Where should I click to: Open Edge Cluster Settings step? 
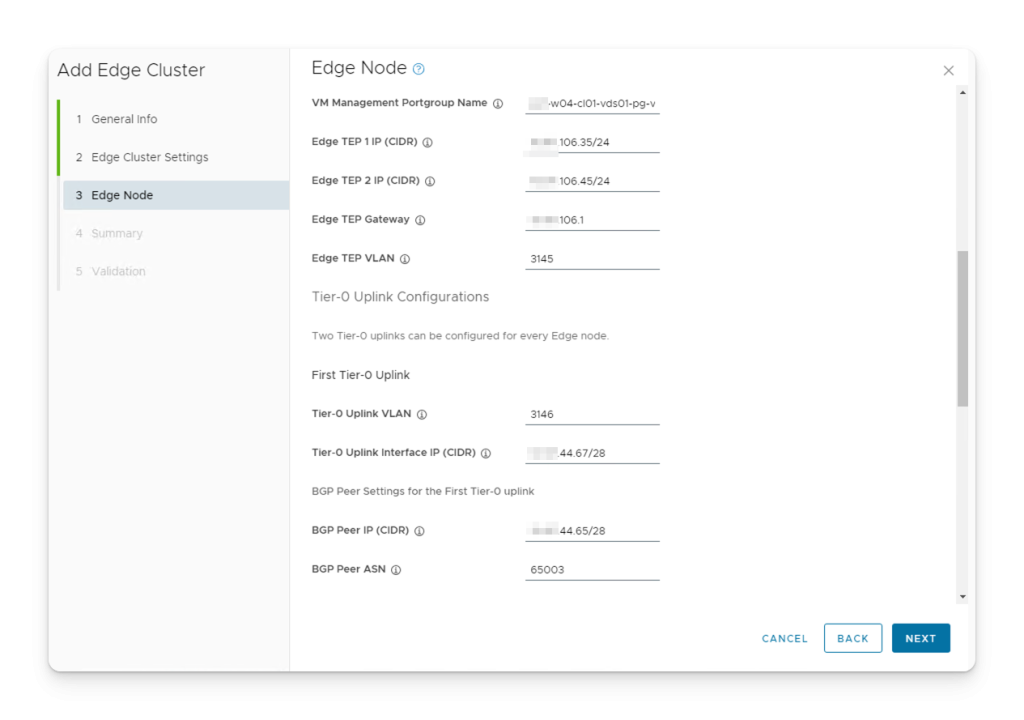149,157
